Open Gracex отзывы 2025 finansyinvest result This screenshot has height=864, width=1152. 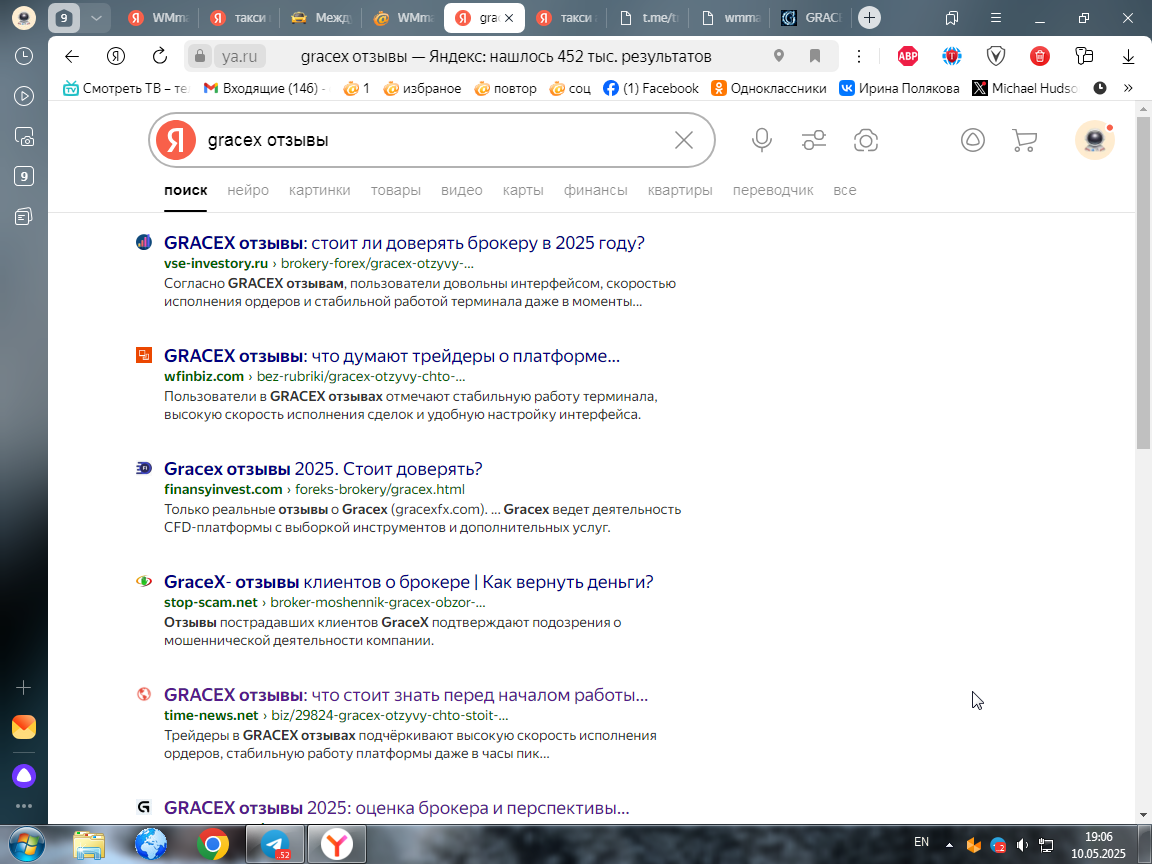tap(323, 469)
